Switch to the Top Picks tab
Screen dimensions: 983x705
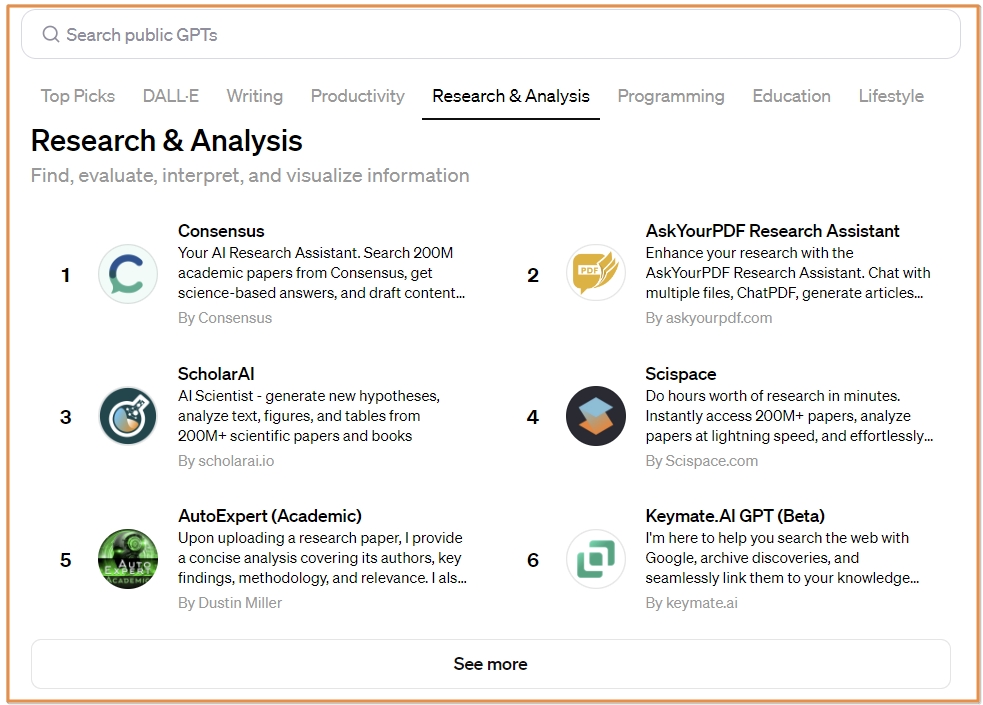point(78,96)
